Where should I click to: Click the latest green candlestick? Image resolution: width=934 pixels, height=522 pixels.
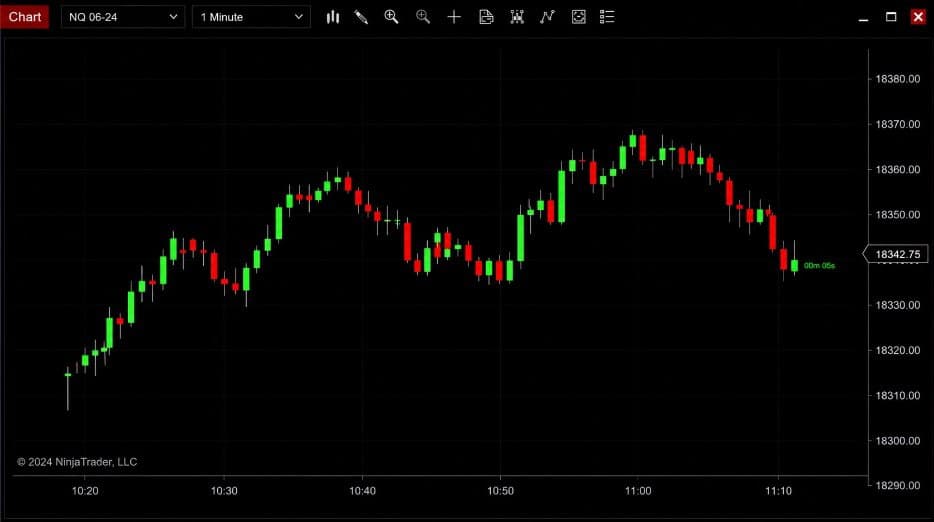(x=794, y=265)
